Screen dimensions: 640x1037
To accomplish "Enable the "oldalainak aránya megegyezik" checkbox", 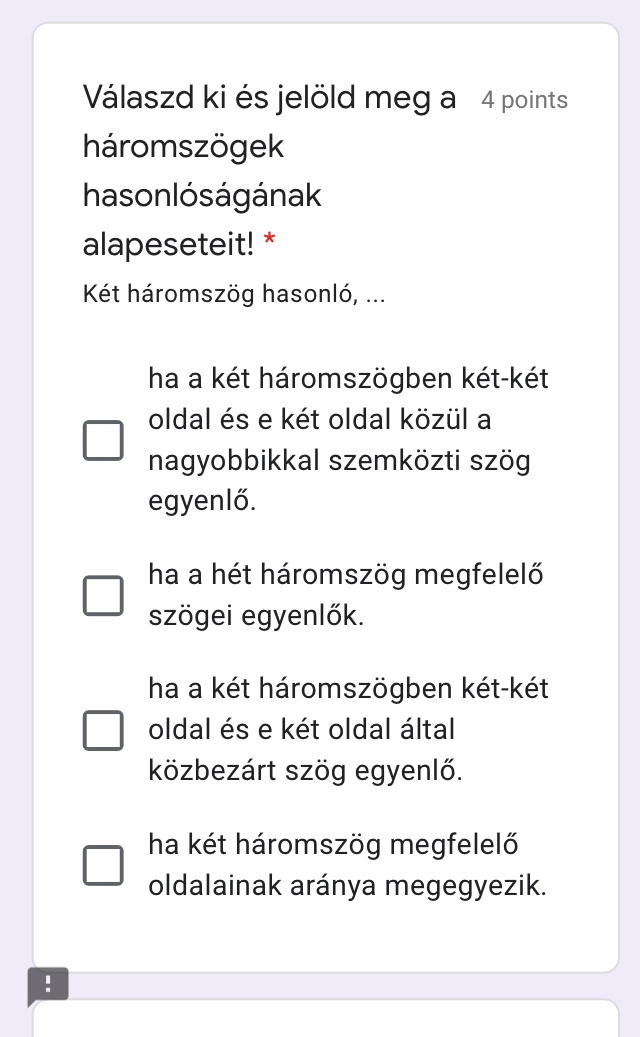I will click(x=103, y=865).
